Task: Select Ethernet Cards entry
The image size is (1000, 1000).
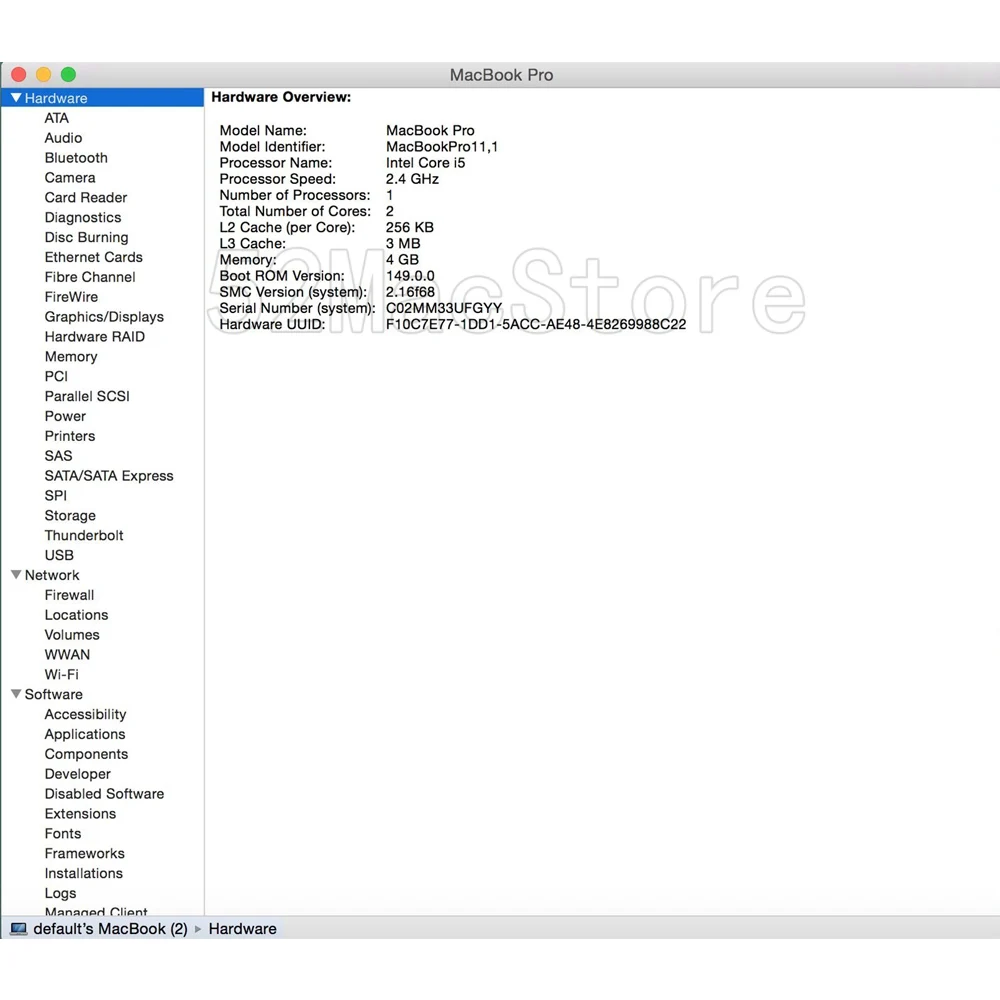Action: tap(93, 257)
